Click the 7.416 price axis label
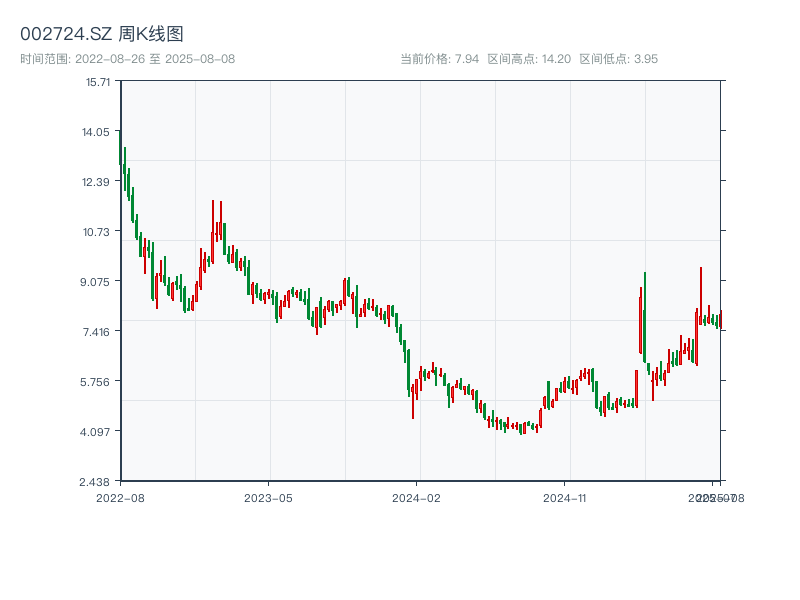800x600 pixels. point(98,331)
